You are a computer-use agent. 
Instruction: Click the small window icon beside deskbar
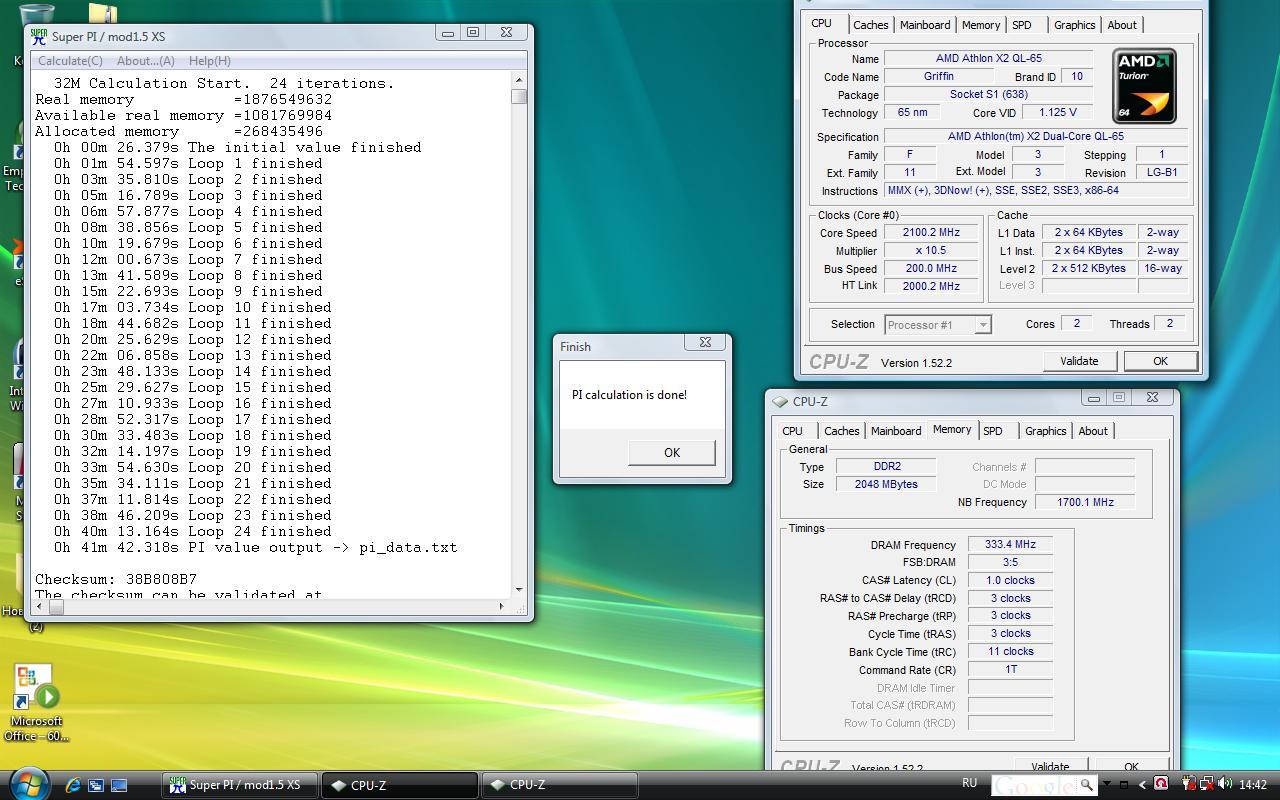click(1124, 785)
